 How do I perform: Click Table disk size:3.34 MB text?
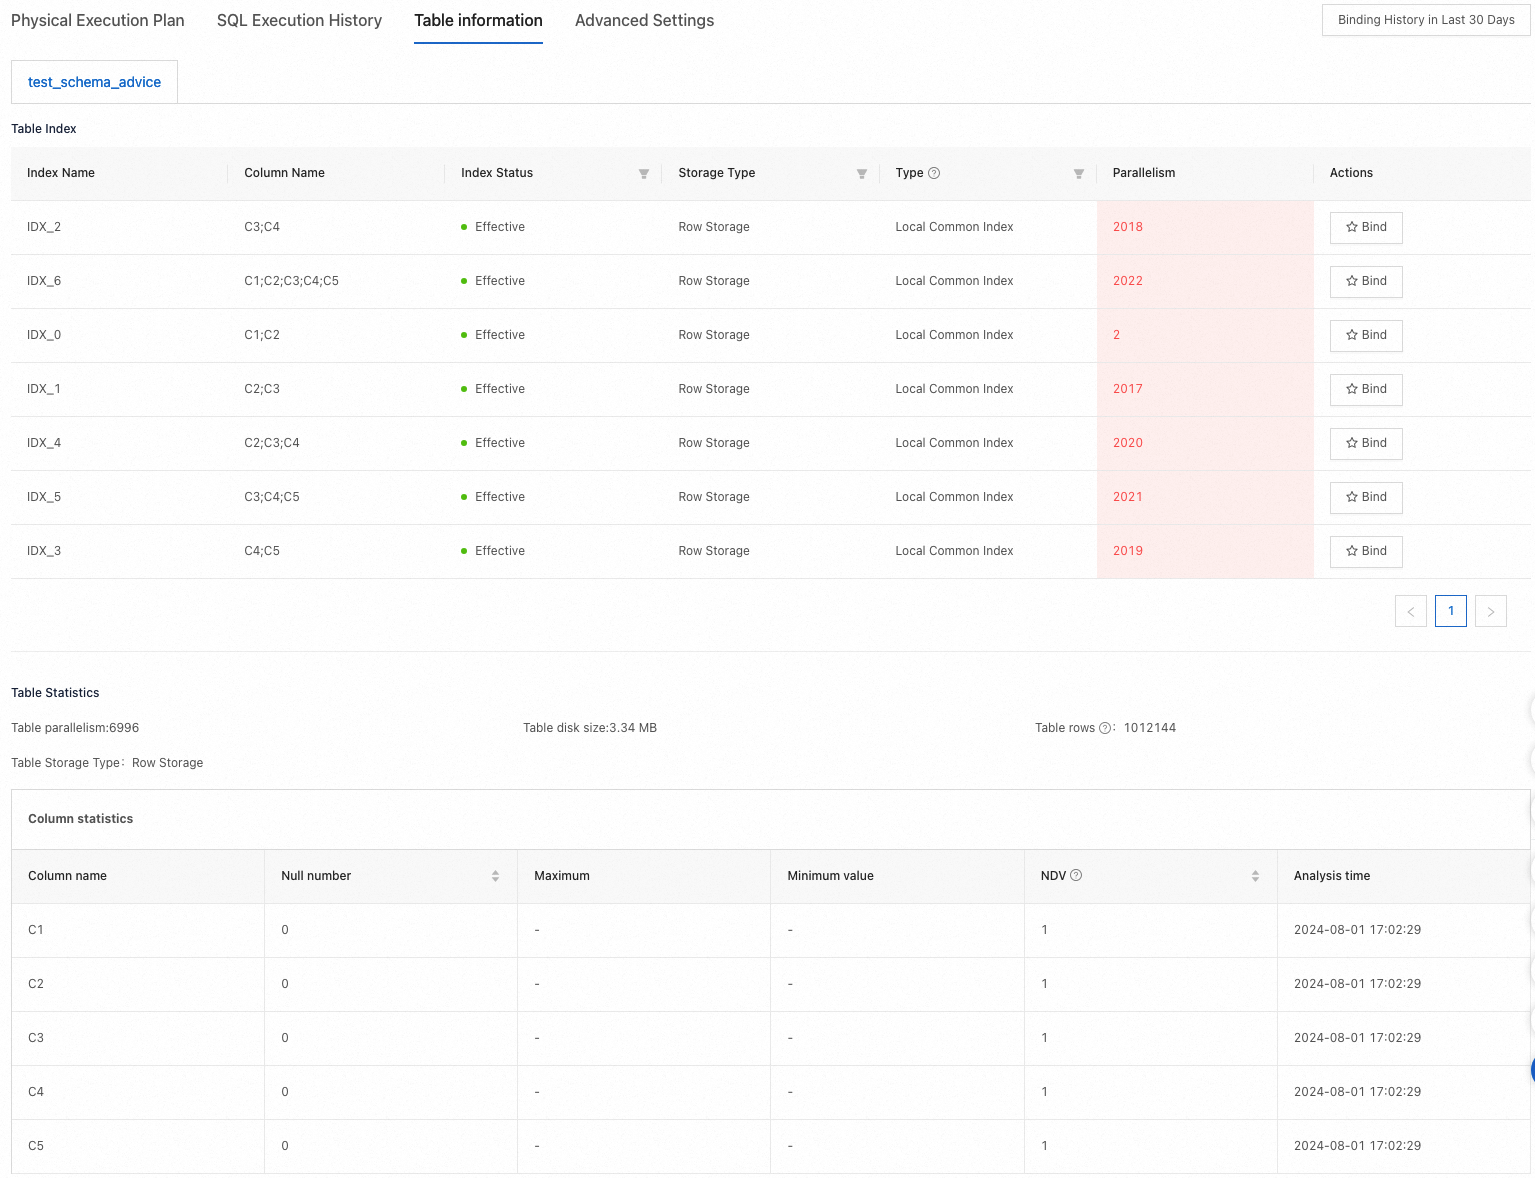tap(590, 728)
